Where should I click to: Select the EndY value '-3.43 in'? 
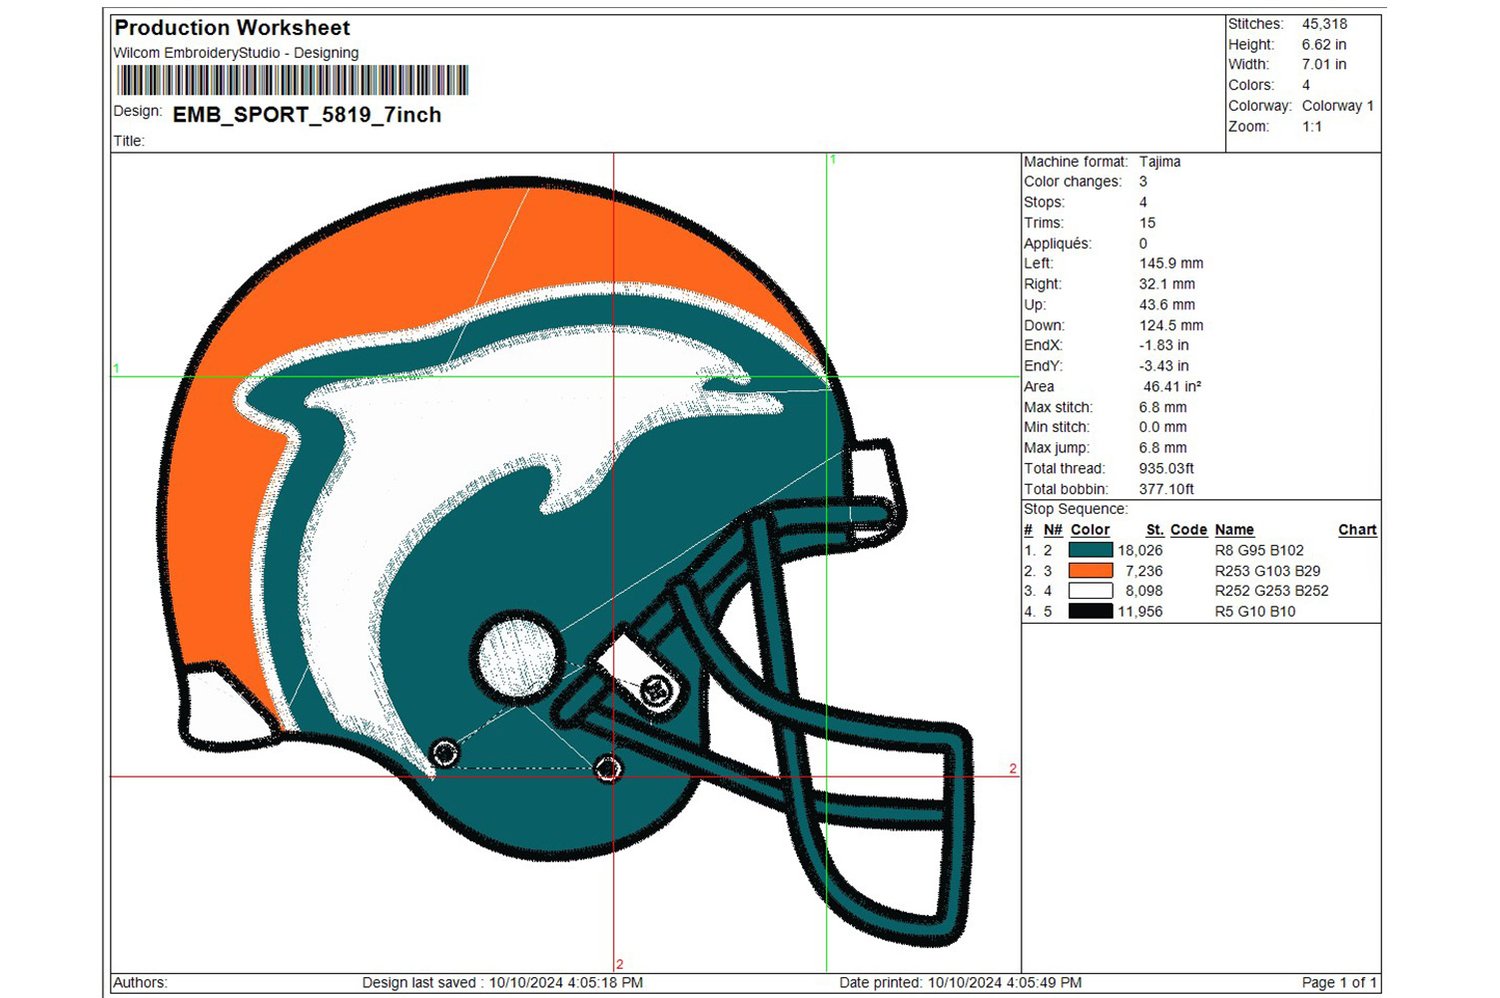[x=1164, y=366]
